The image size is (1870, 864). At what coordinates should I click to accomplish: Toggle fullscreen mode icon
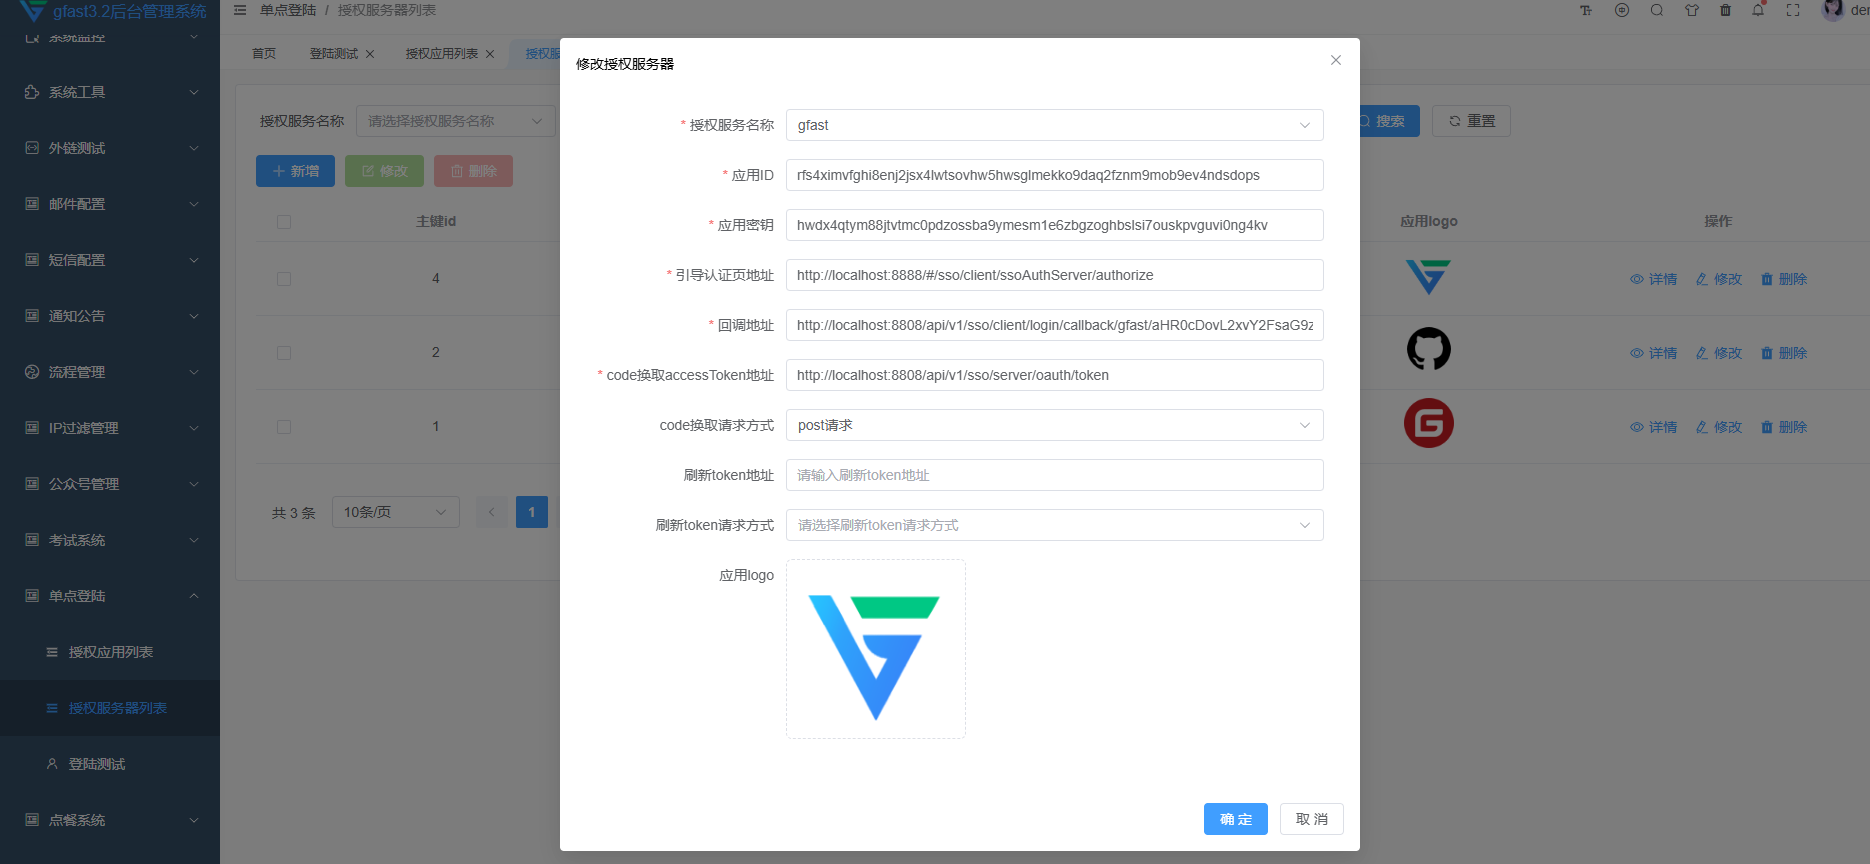point(1793,10)
